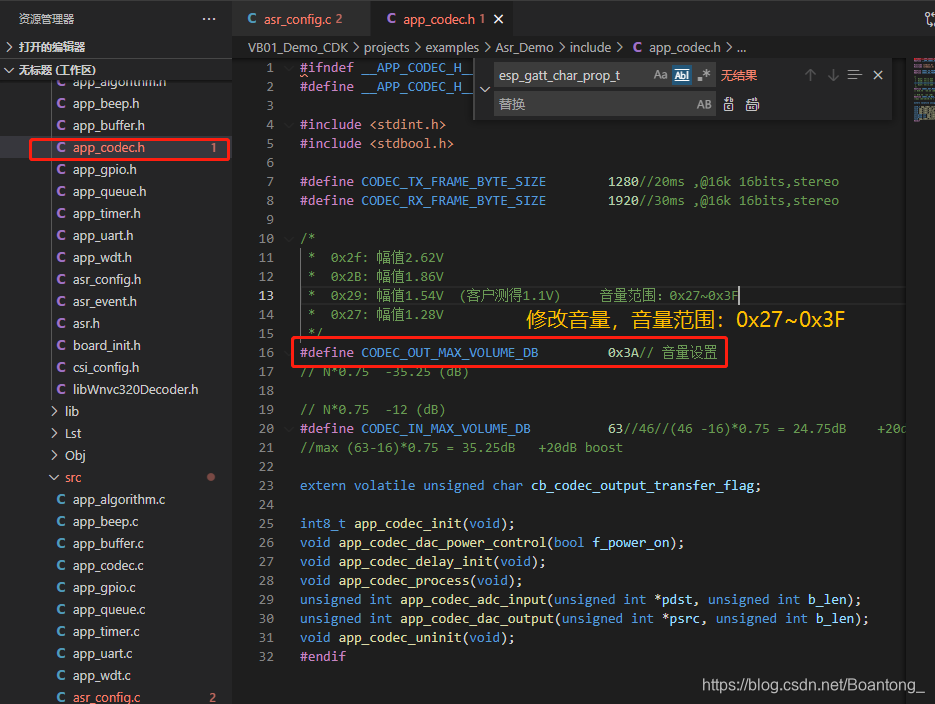Open app_buffer.h in explorer
This screenshot has height=704, width=935.
(x=109, y=126)
